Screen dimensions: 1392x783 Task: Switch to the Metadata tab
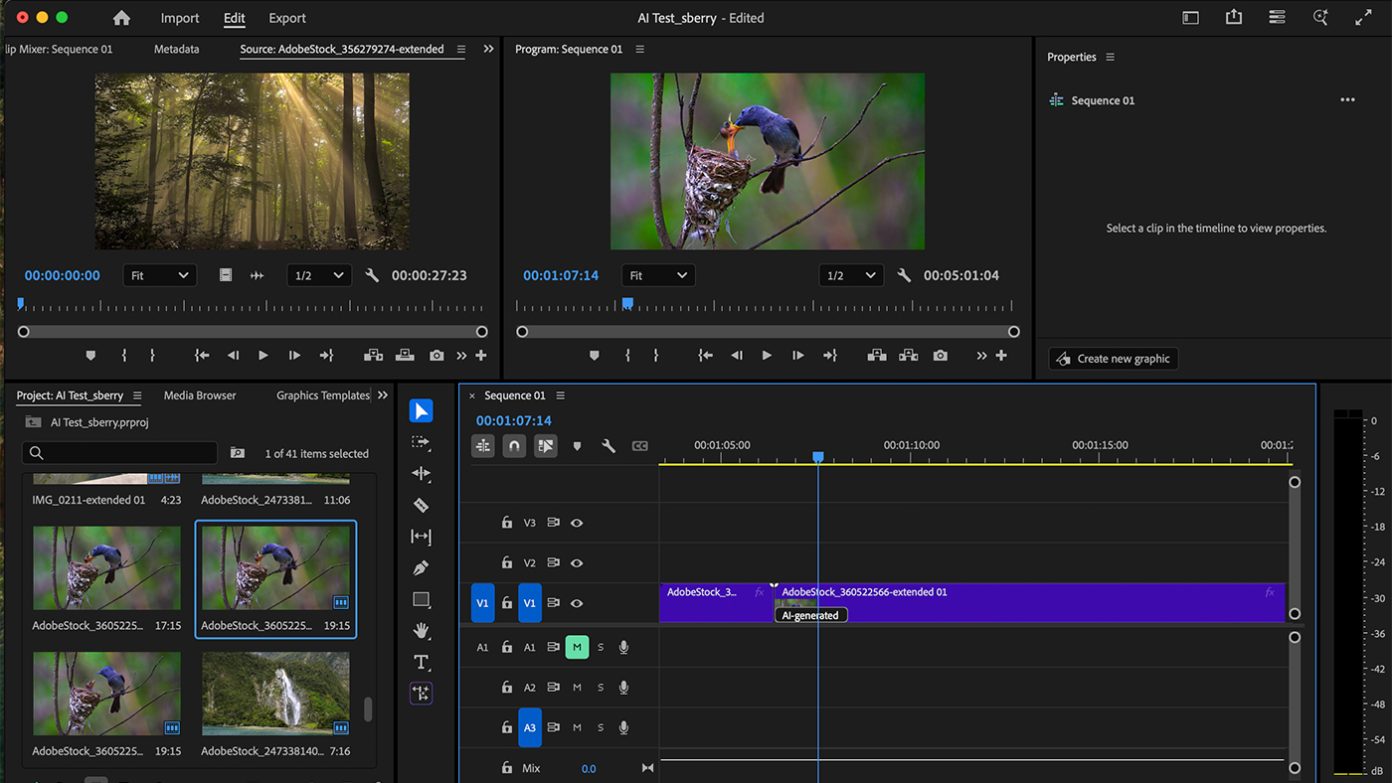pos(176,48)
